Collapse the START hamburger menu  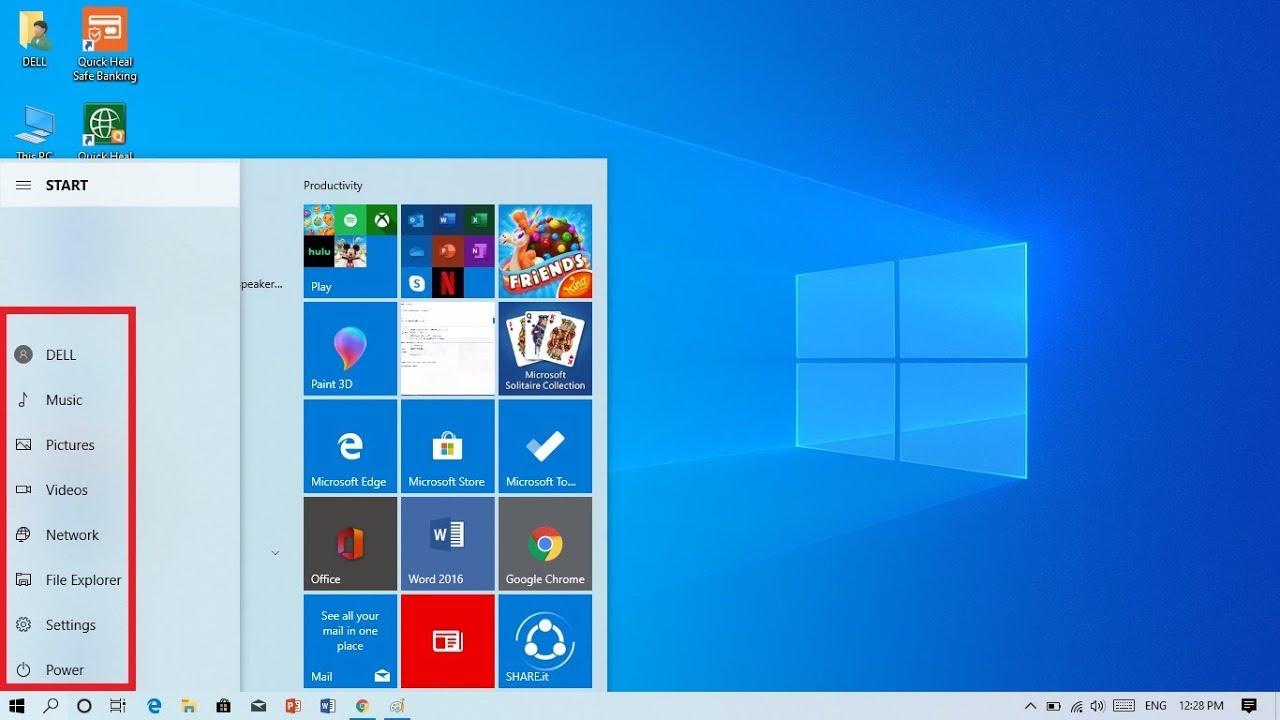(x=24, y=185)
